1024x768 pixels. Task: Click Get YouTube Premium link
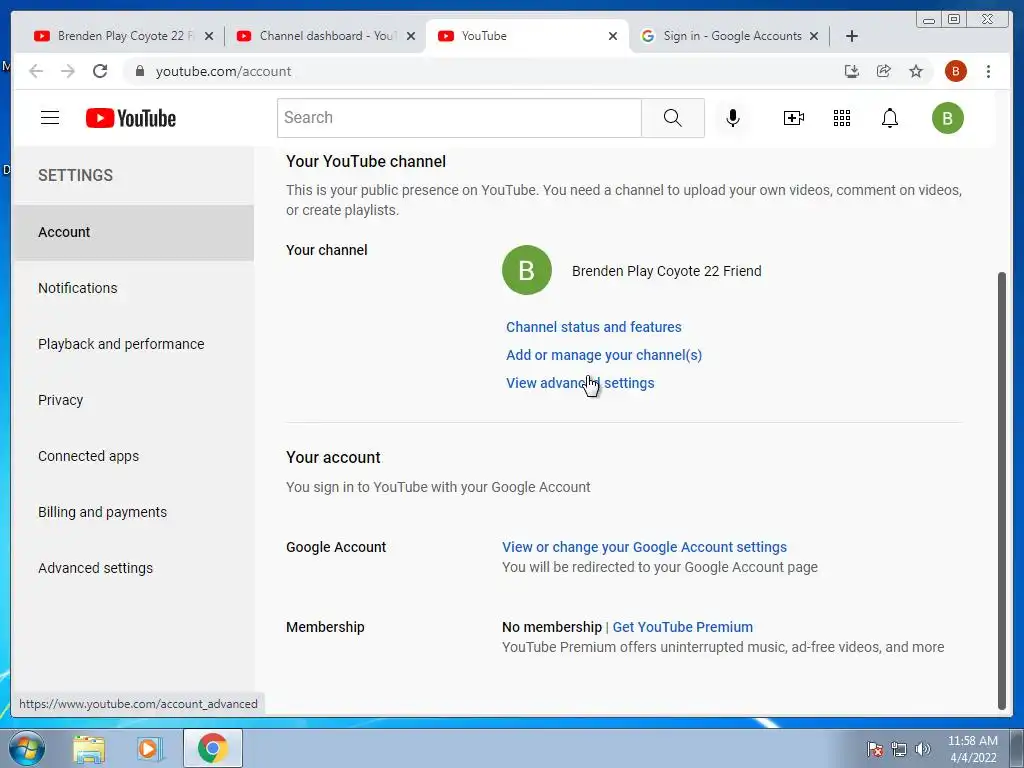tap(682, 627)
